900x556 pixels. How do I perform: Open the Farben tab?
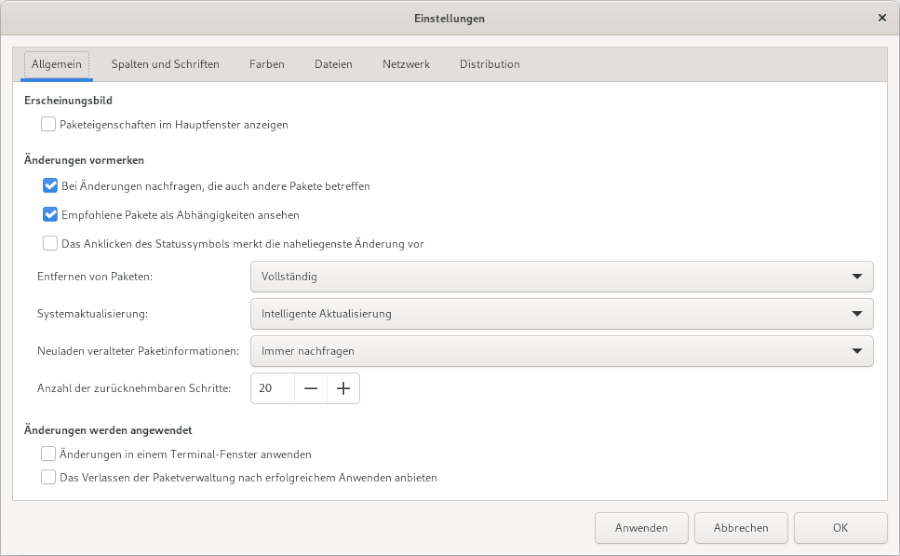click(x=267, y=64)
